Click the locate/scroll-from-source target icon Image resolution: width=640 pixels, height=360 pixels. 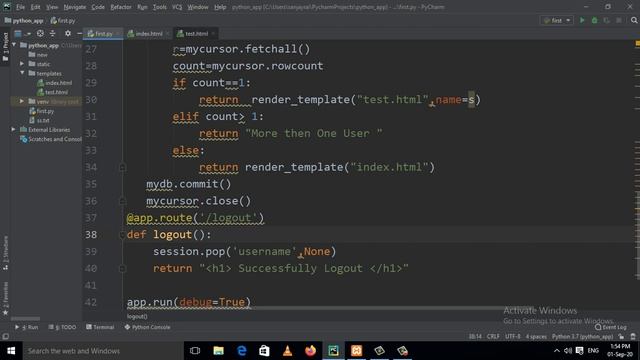point(40,33)
